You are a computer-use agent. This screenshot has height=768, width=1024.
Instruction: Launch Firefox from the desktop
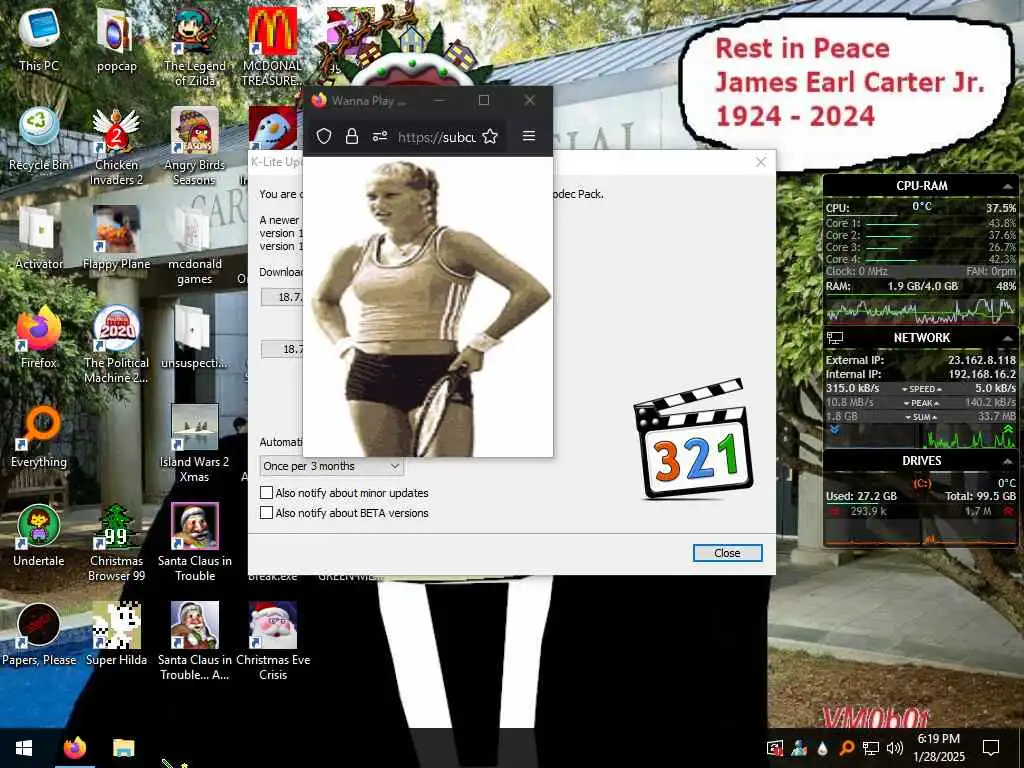(39, 337)
